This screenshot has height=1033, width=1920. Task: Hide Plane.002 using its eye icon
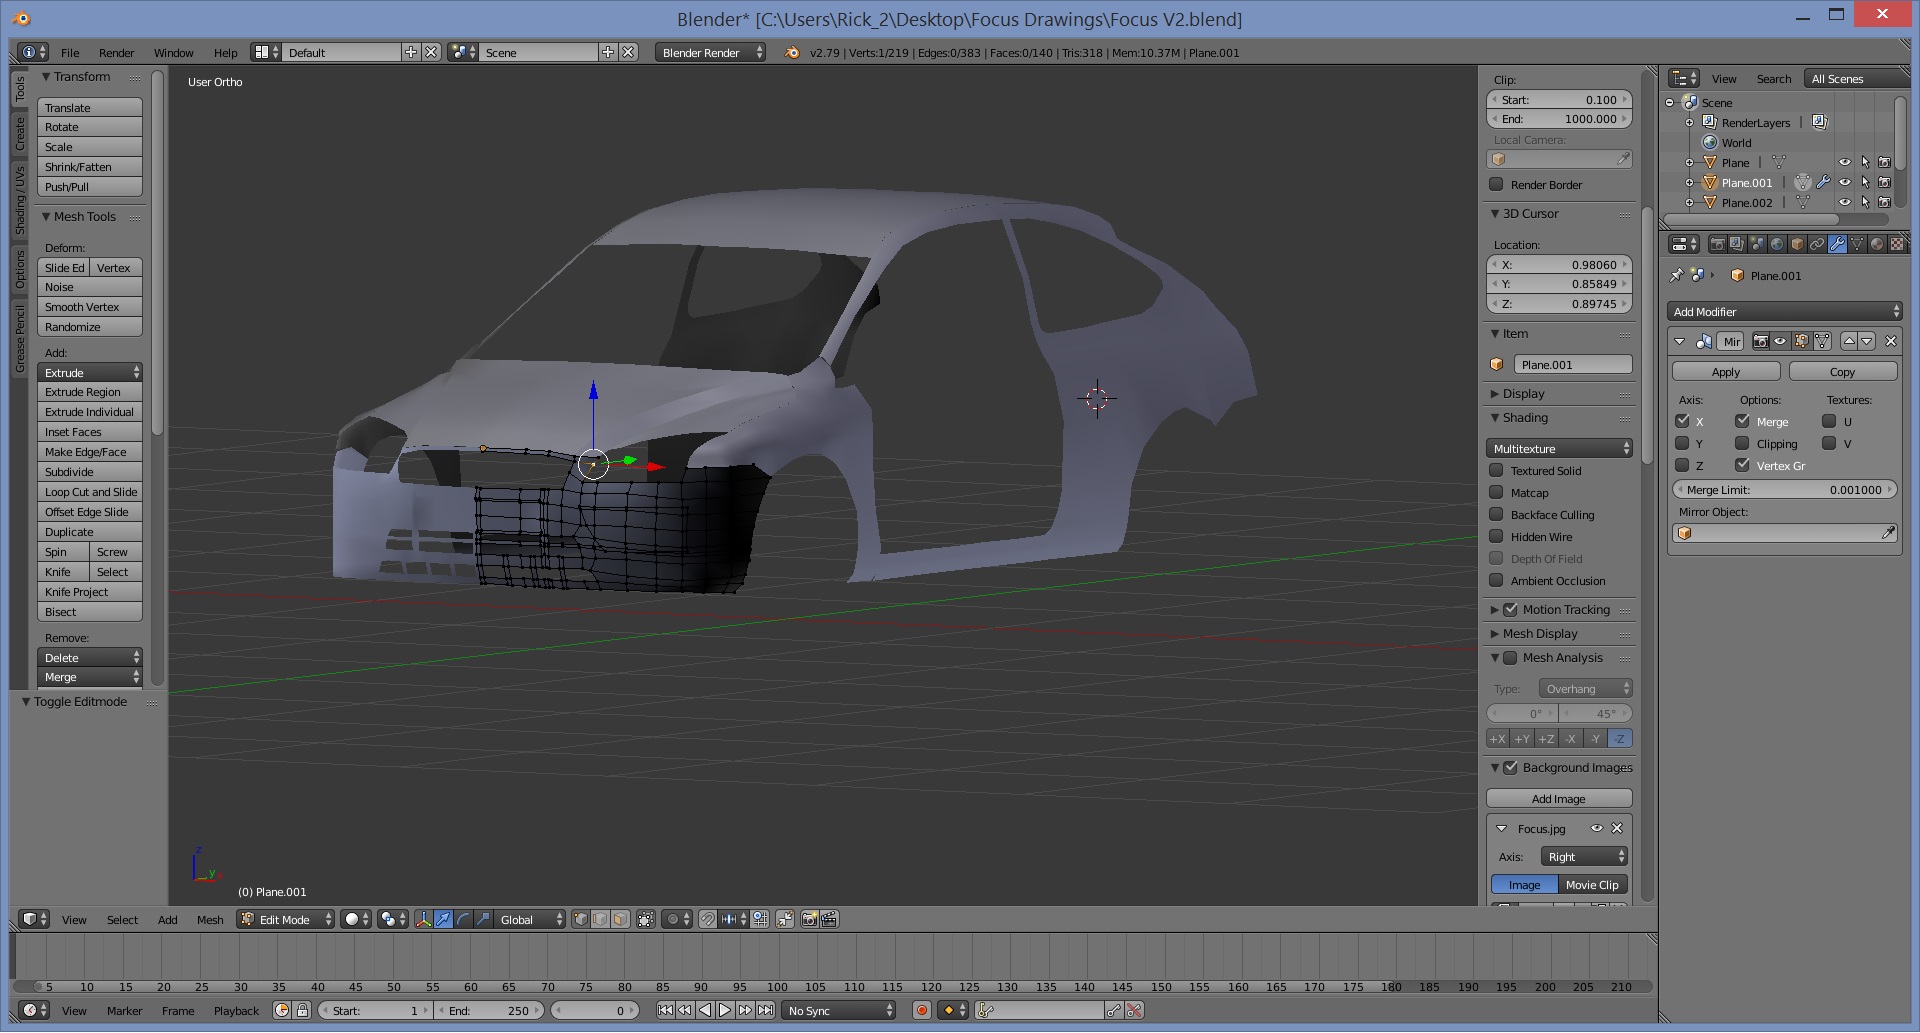(x=1844, y=203)
